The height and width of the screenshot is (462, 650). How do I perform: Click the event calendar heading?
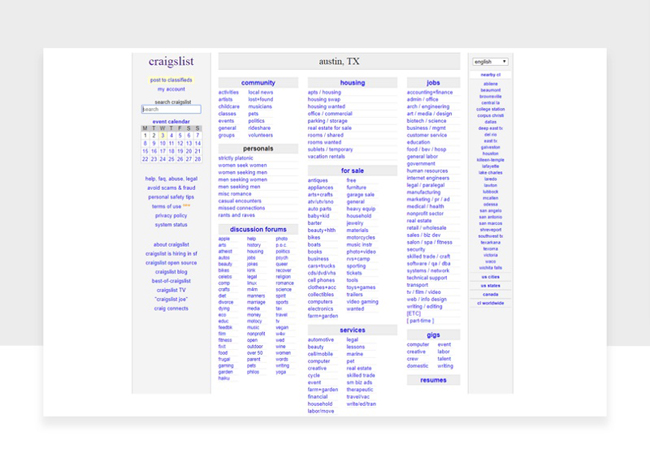tap(171, 121)
